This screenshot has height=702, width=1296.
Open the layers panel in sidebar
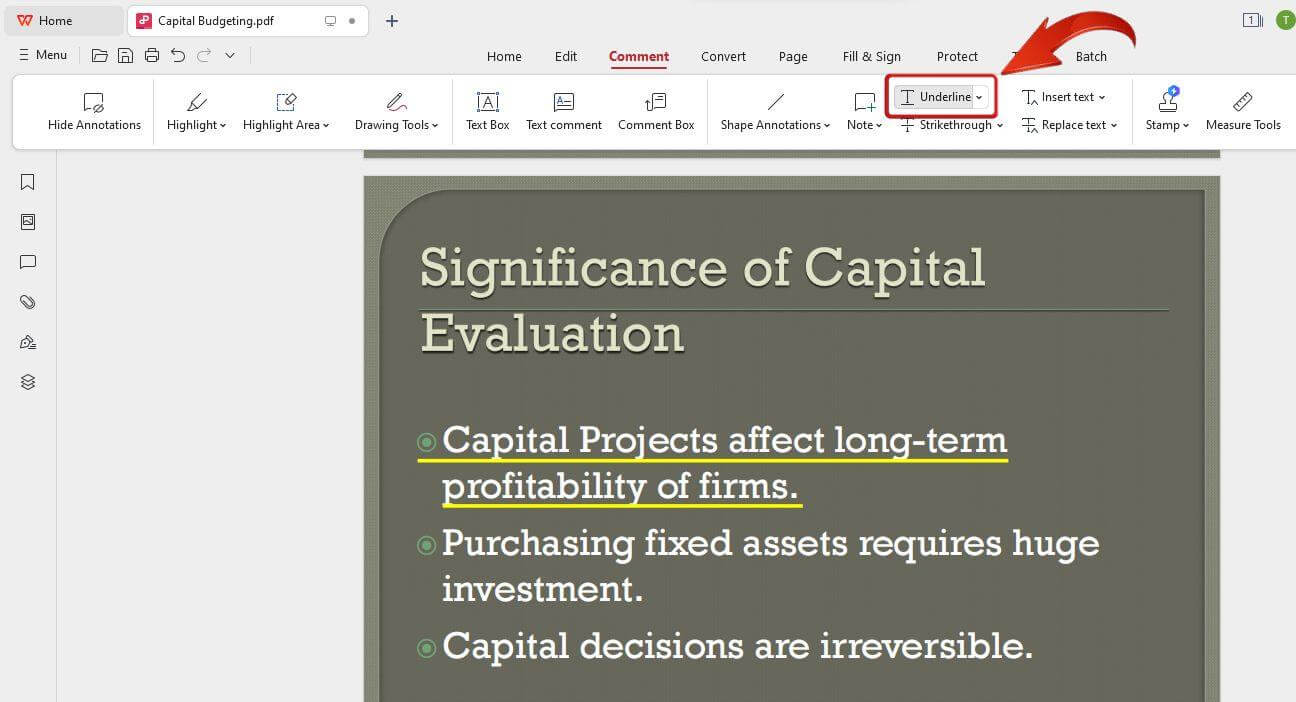tap(28, 382)
